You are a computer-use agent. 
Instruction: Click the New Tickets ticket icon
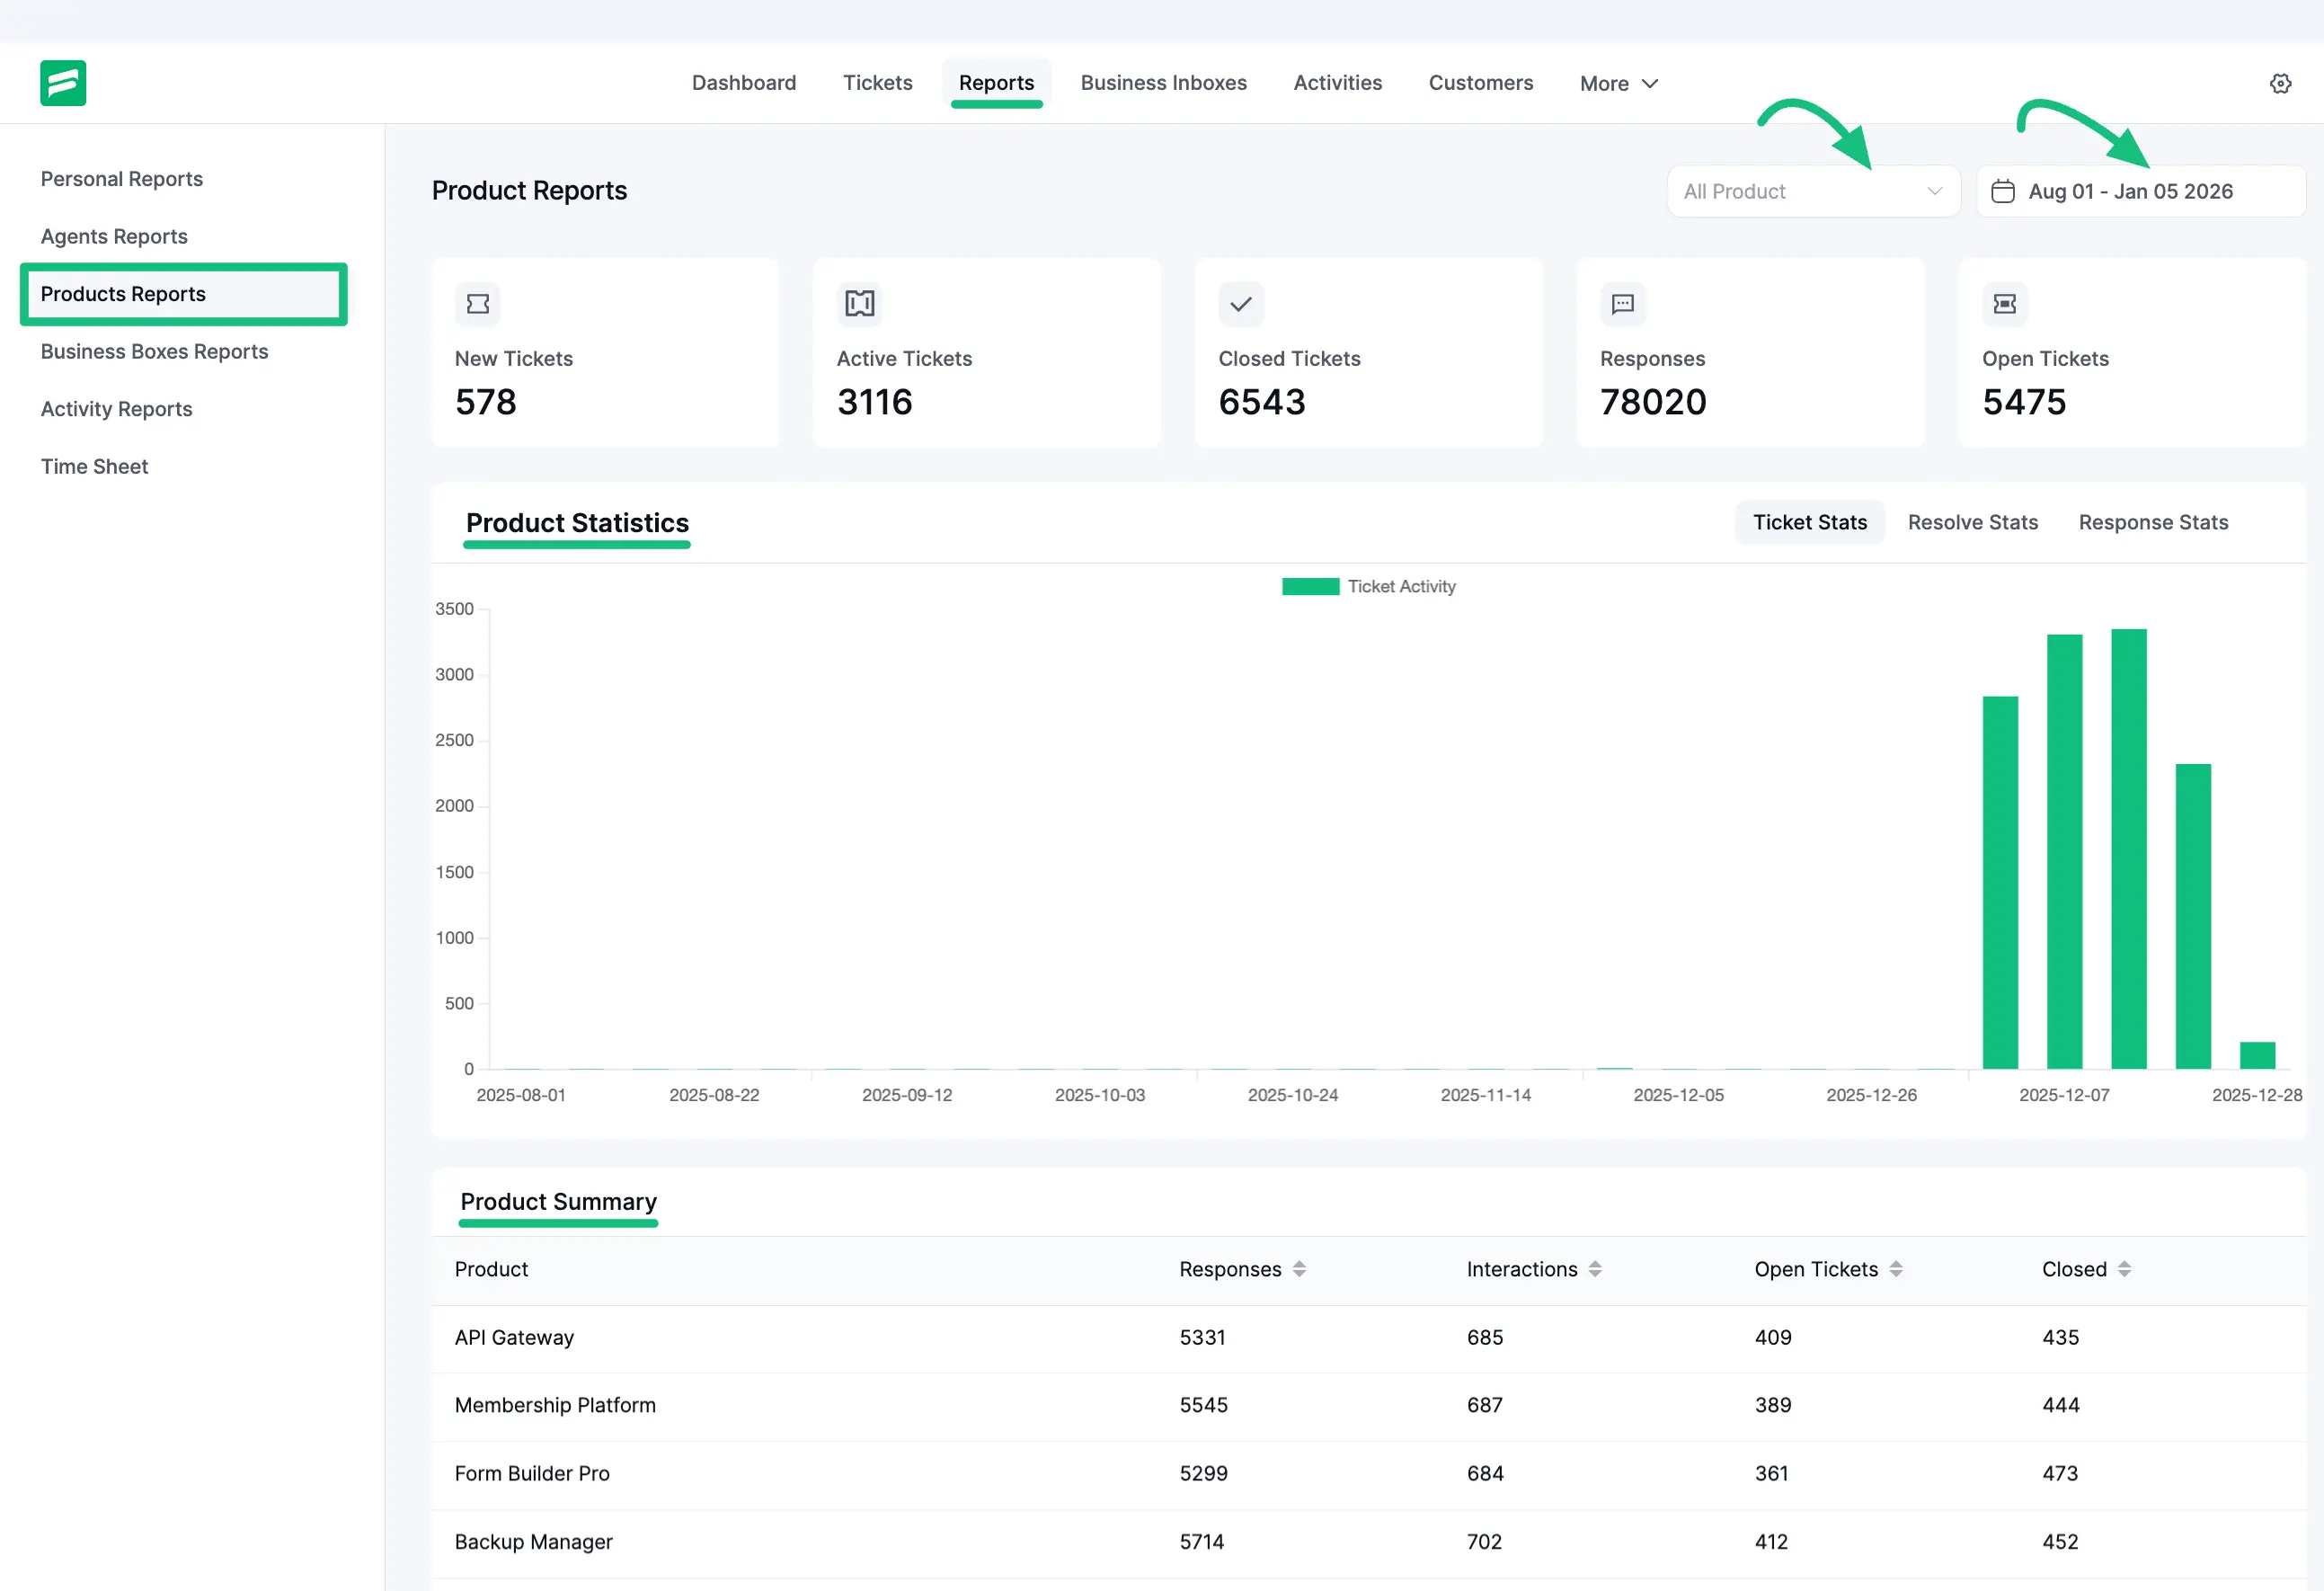pos(478,304)
